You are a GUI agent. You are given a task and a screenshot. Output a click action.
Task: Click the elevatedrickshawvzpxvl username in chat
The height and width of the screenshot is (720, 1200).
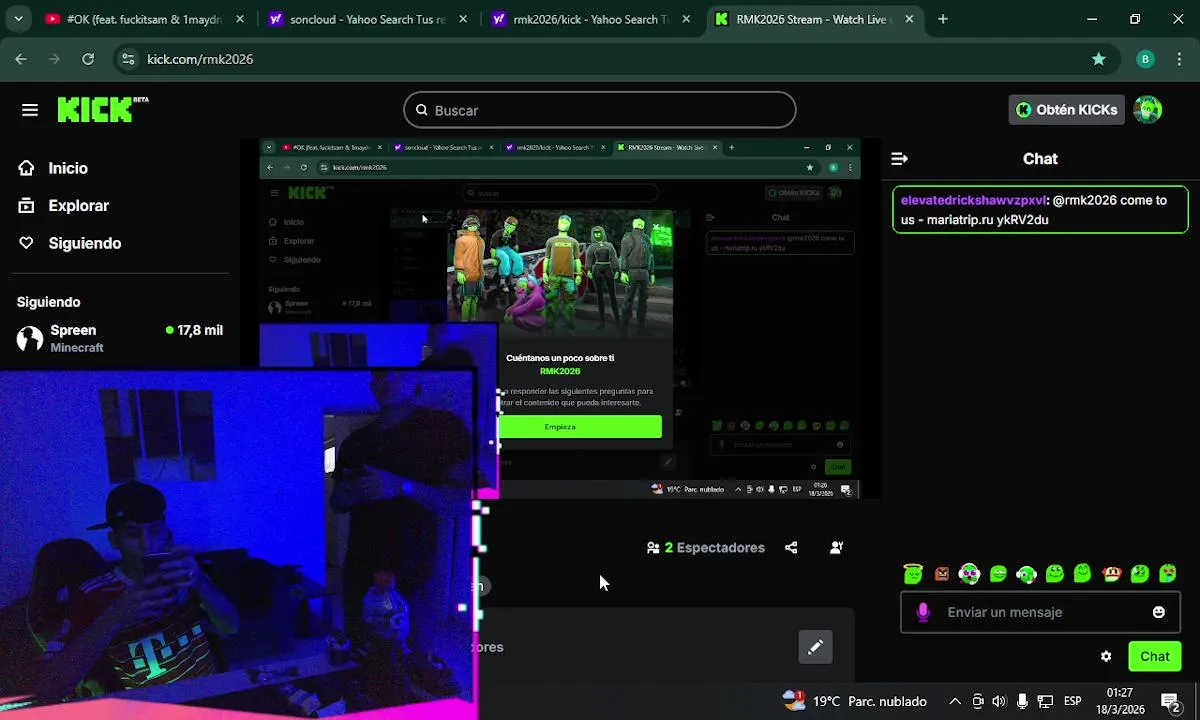coord(973,200)
